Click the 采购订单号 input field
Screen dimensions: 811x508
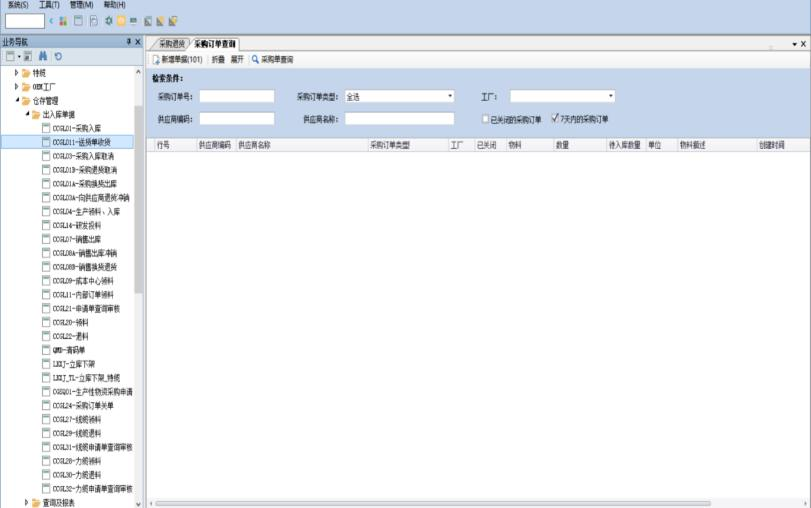tap(236, 97)
